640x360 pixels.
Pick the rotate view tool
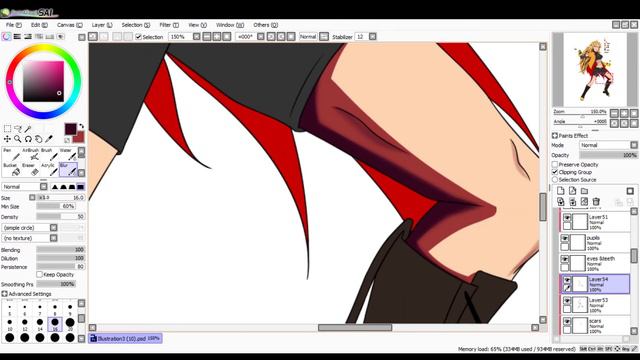(x=28, y=139)
